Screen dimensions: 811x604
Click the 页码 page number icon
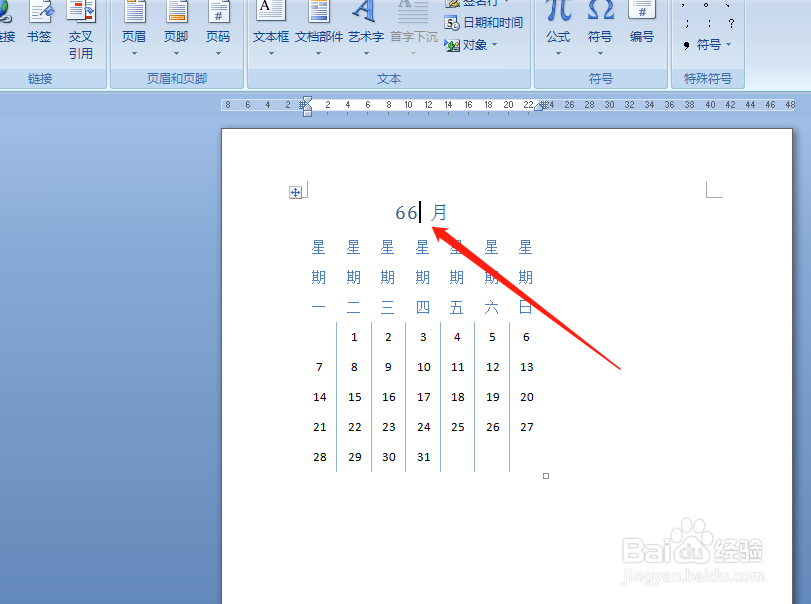pos(218,13)
